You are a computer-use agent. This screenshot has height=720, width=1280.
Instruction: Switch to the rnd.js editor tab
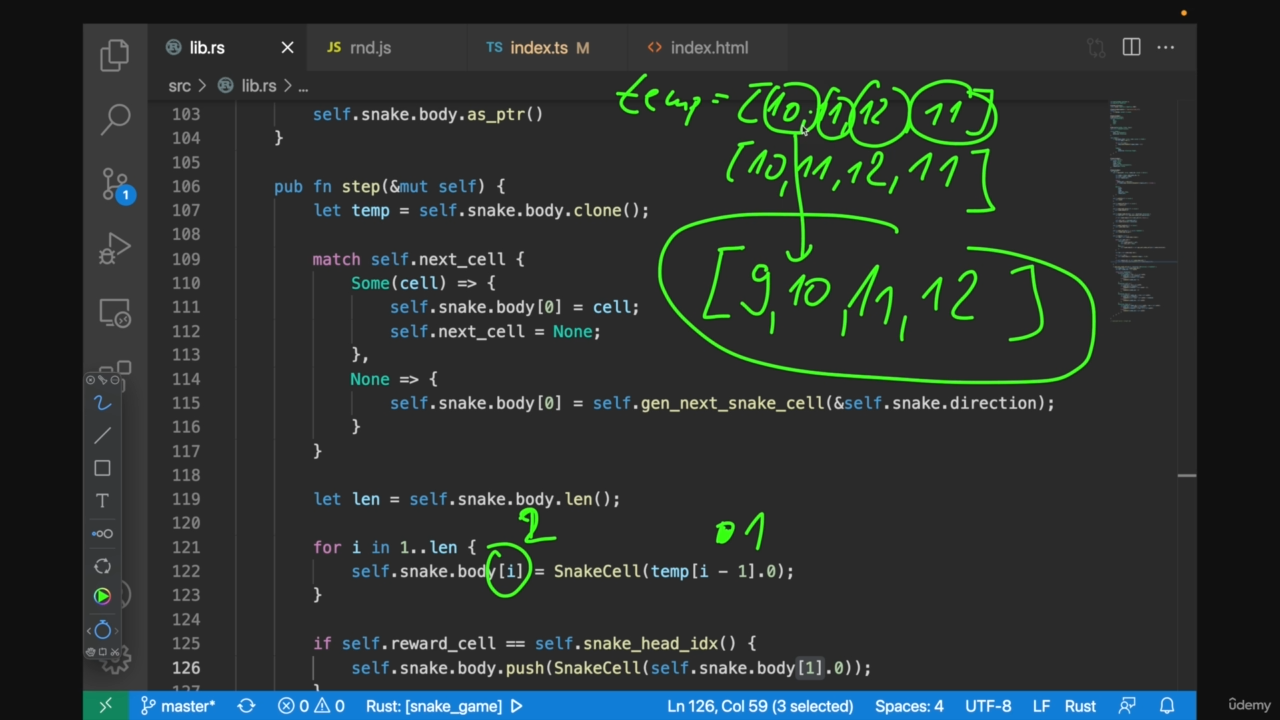coord(370,48)
